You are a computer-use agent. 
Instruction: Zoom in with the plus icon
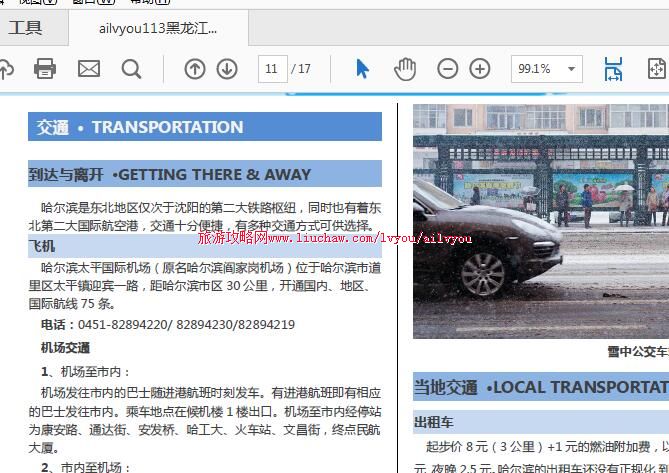(480, 69)
